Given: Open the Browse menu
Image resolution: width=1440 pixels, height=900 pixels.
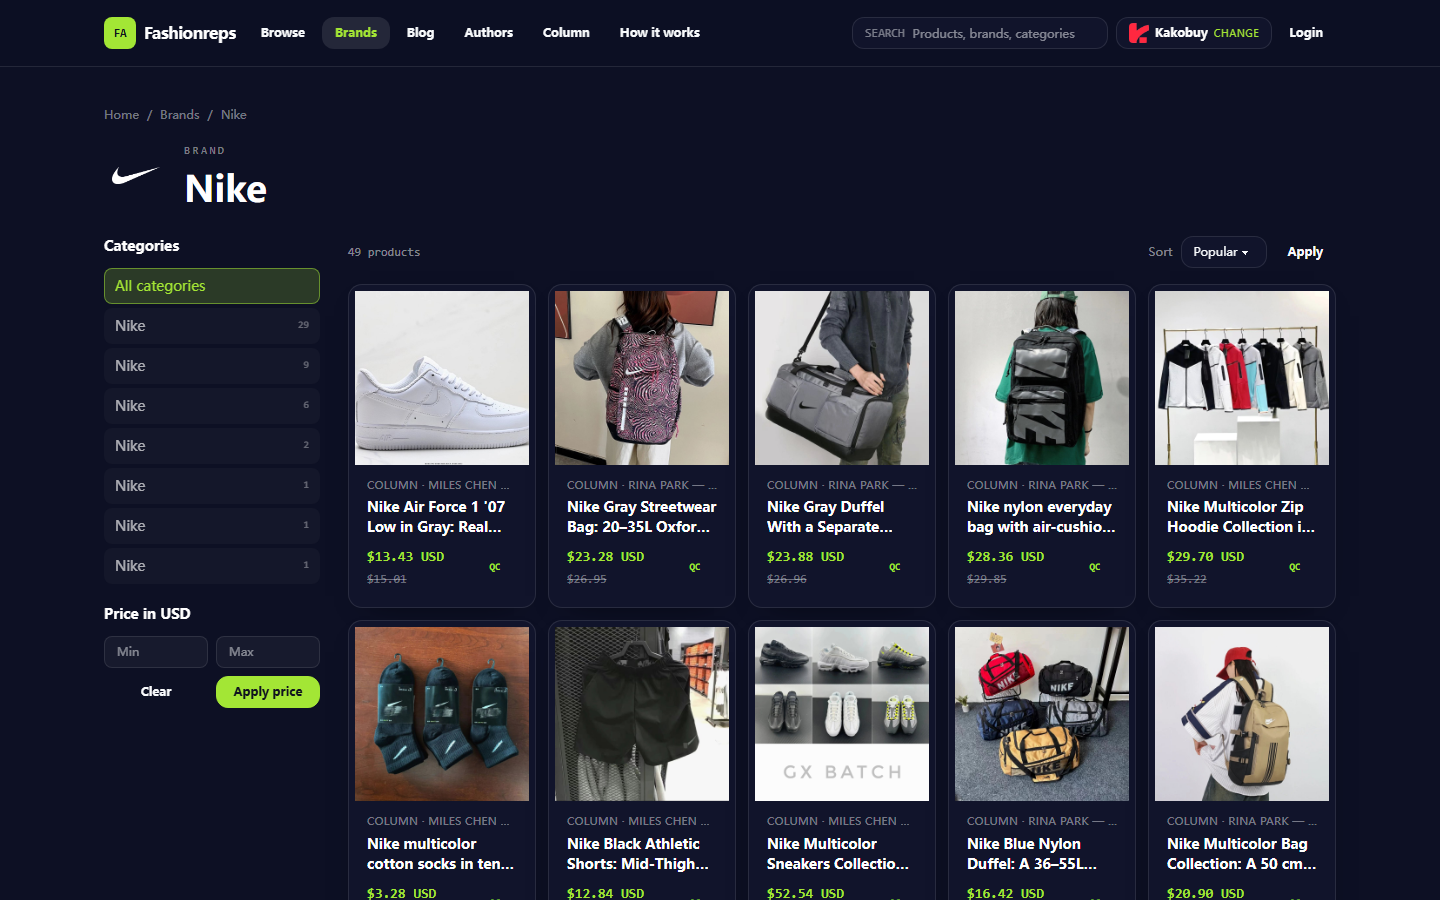Looking at the screenshot, I should (x=283, y=33).
